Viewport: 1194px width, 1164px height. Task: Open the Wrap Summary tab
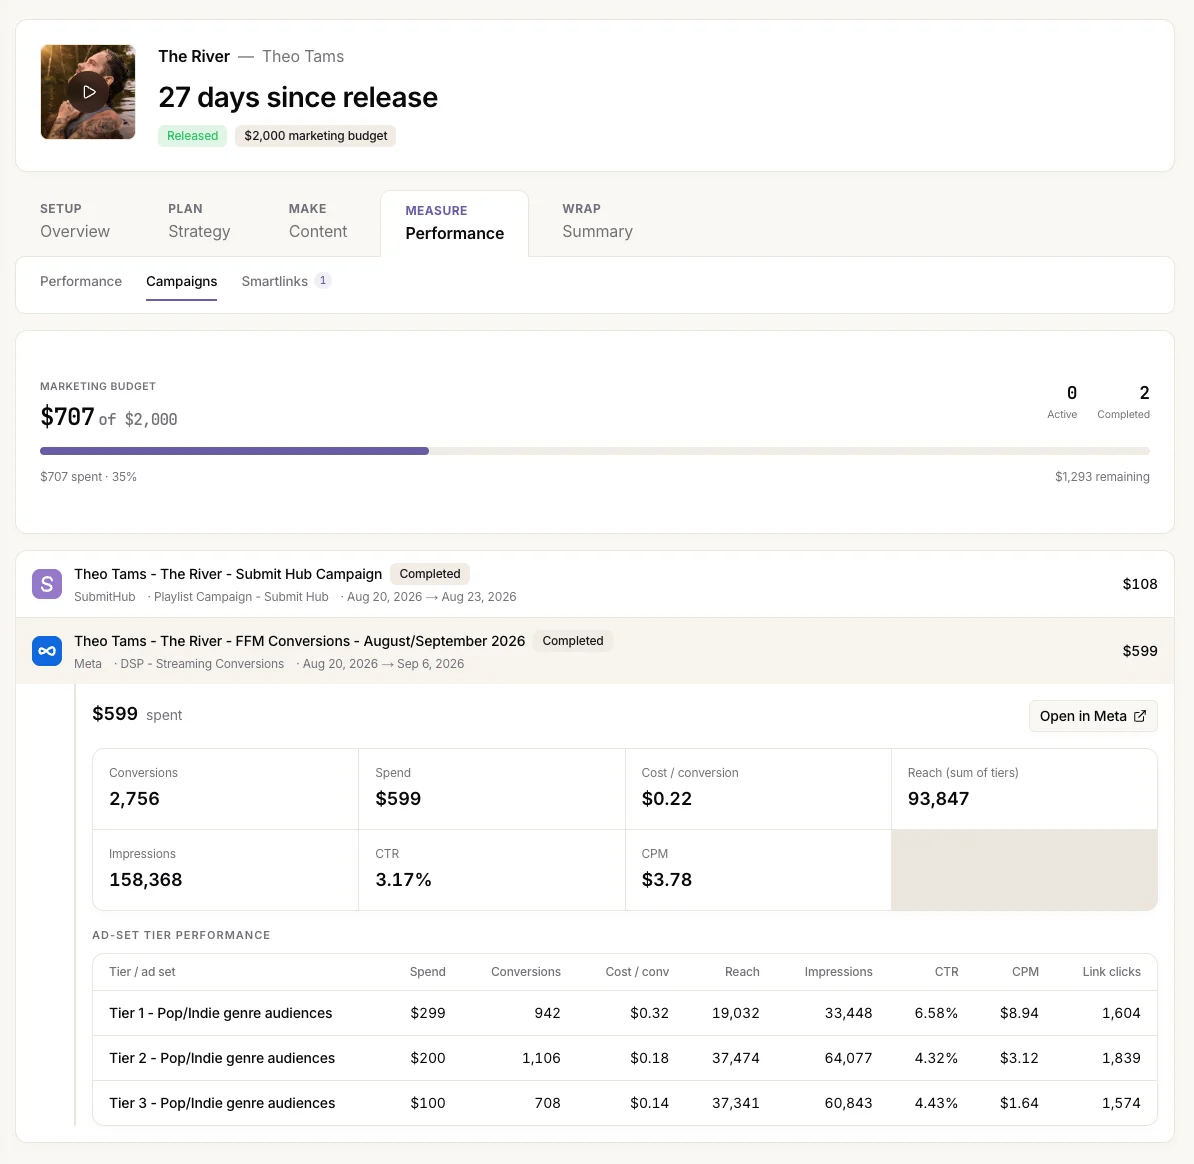click(x=597, y=222)
